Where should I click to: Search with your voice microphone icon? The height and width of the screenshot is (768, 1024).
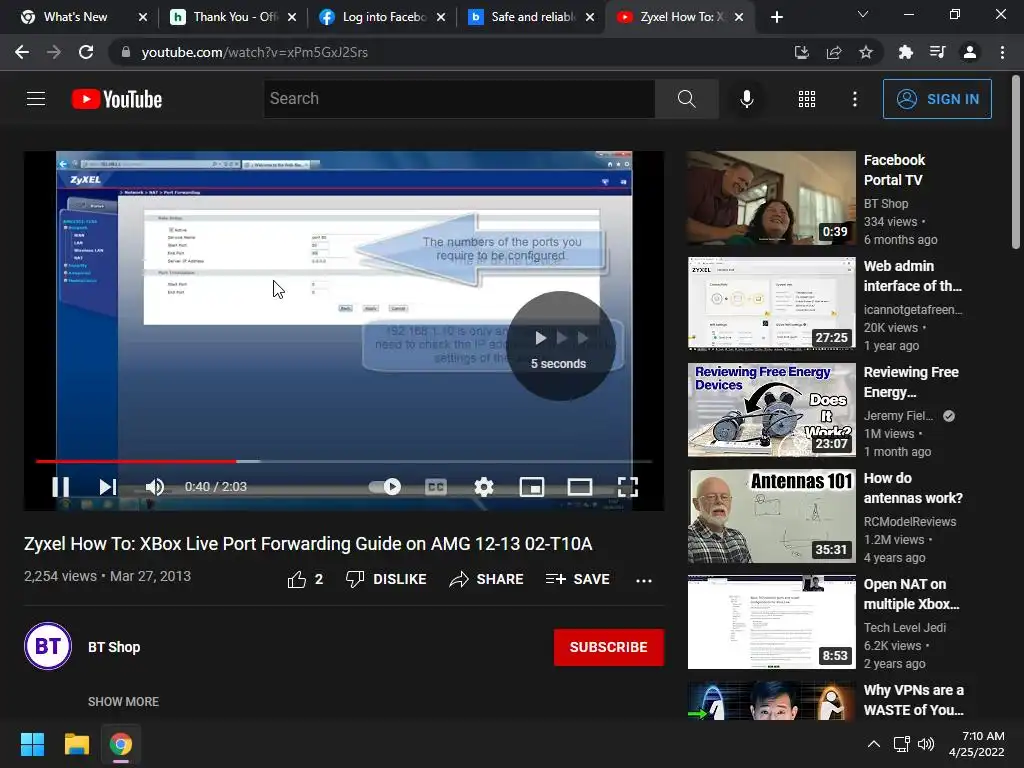pyautogui.click(x=746, y=99)
